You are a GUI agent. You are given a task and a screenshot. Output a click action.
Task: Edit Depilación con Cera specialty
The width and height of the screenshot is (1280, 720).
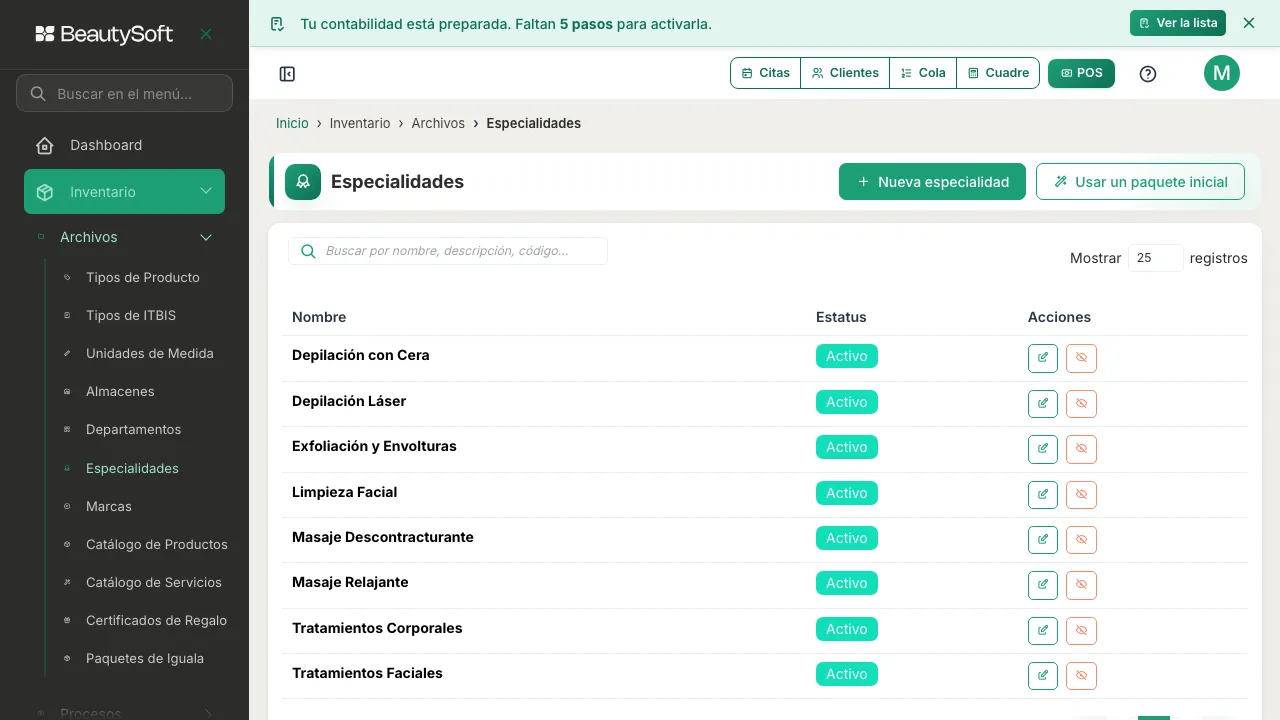[1043, 358]
